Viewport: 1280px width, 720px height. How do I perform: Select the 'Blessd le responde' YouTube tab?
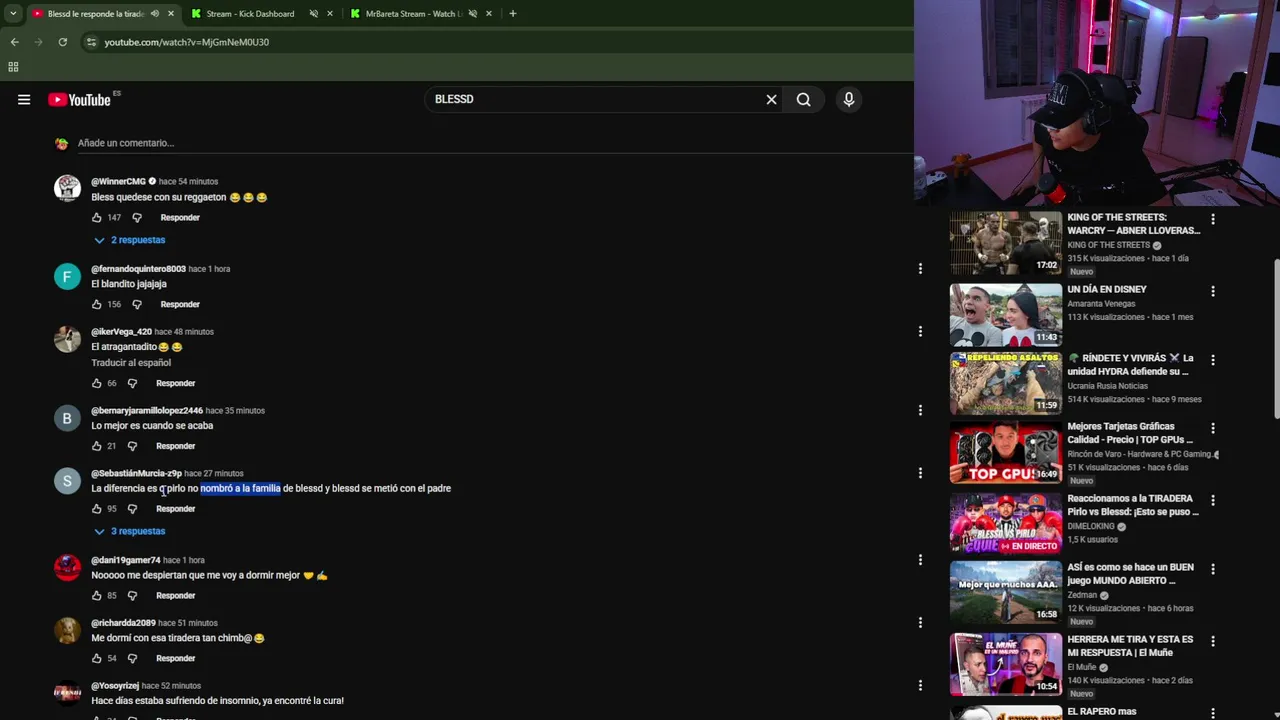click(95, 14)
